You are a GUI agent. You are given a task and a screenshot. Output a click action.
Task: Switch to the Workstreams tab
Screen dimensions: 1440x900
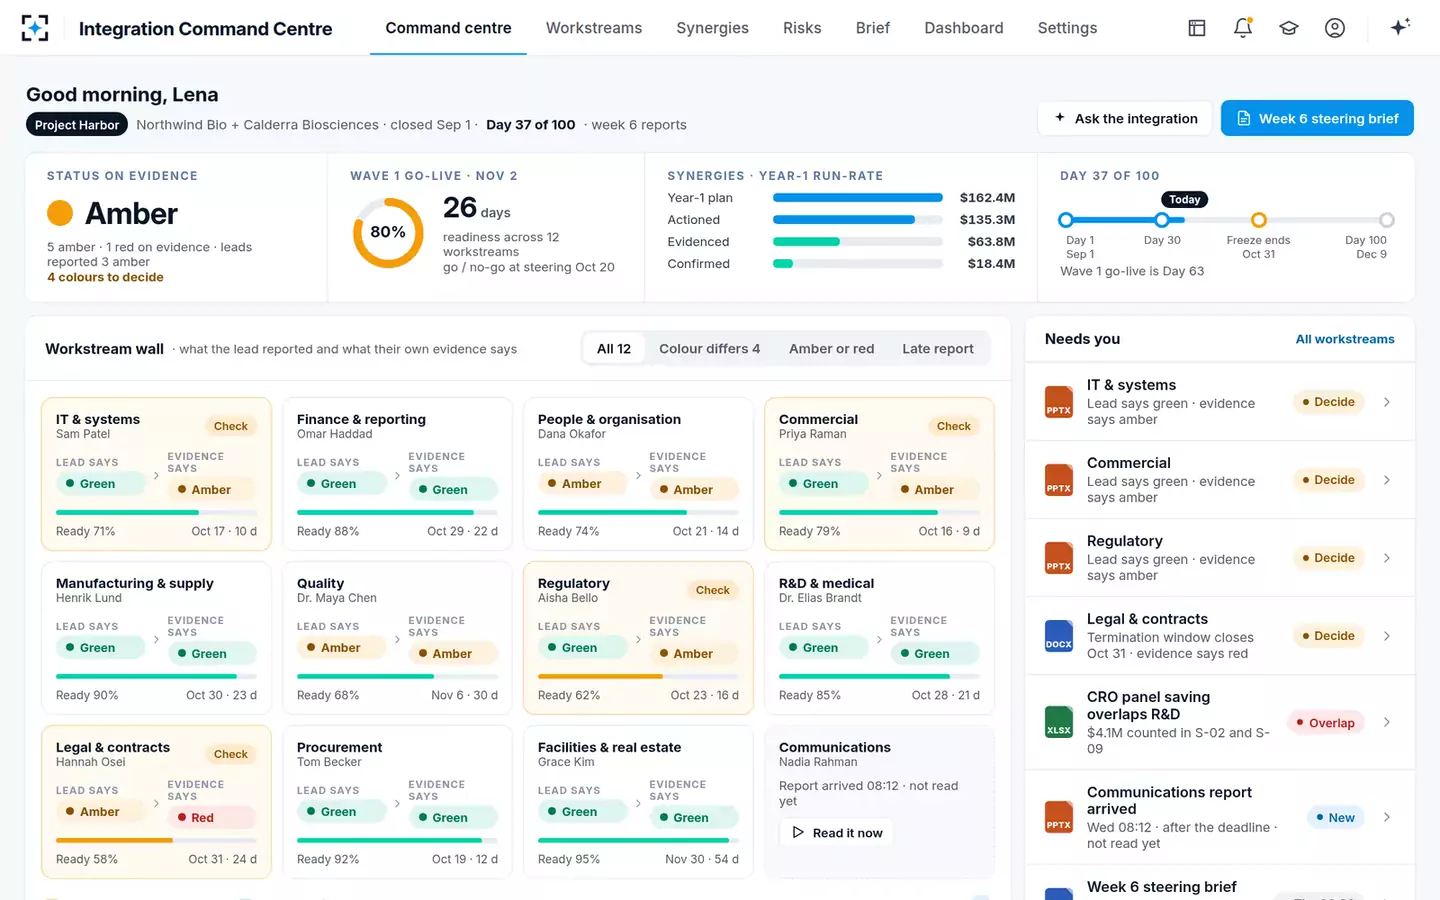point(594,28)
